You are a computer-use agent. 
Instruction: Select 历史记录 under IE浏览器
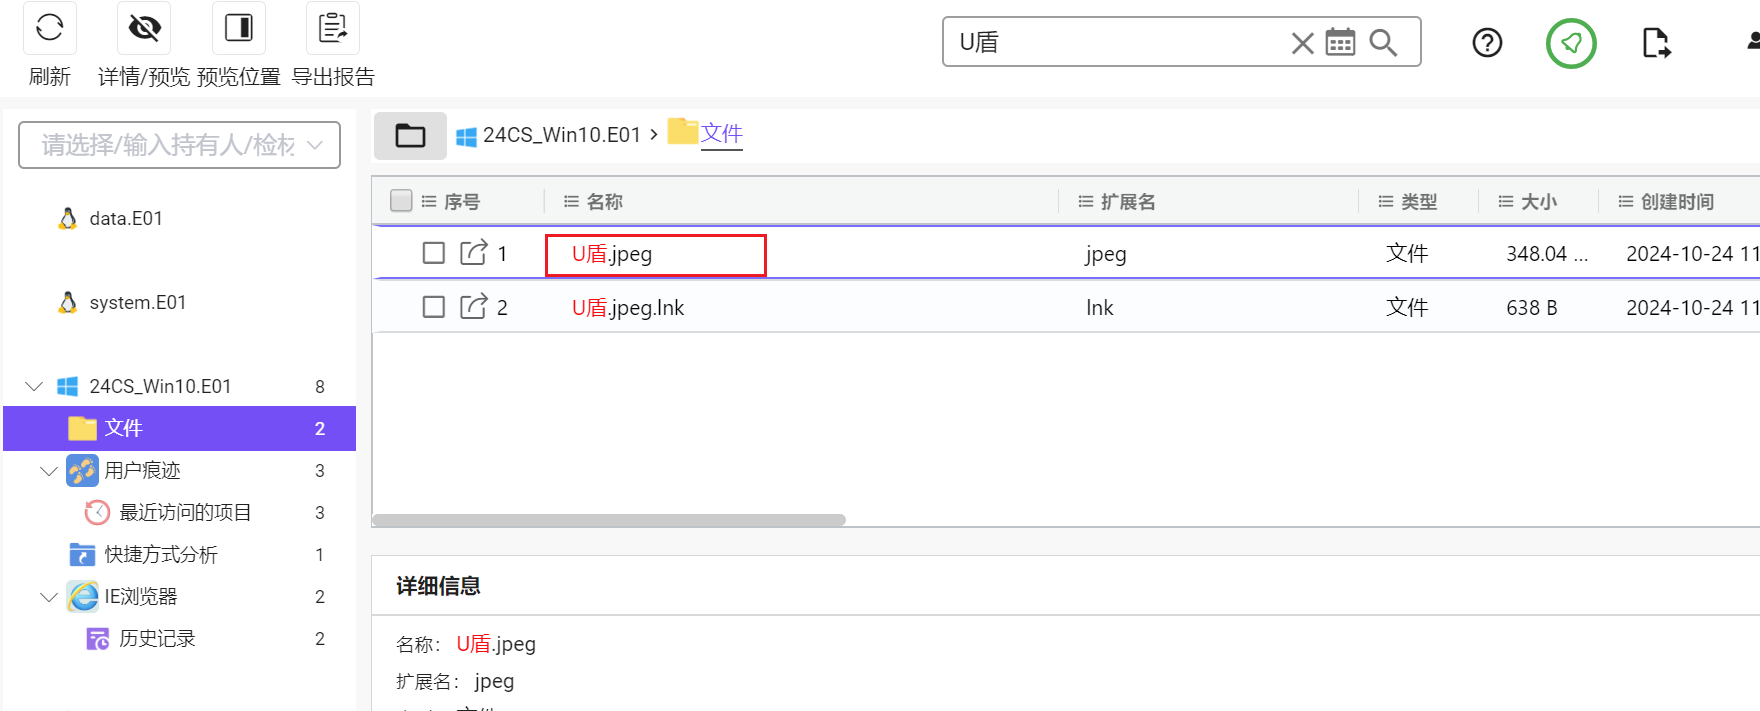click(157, 638)
